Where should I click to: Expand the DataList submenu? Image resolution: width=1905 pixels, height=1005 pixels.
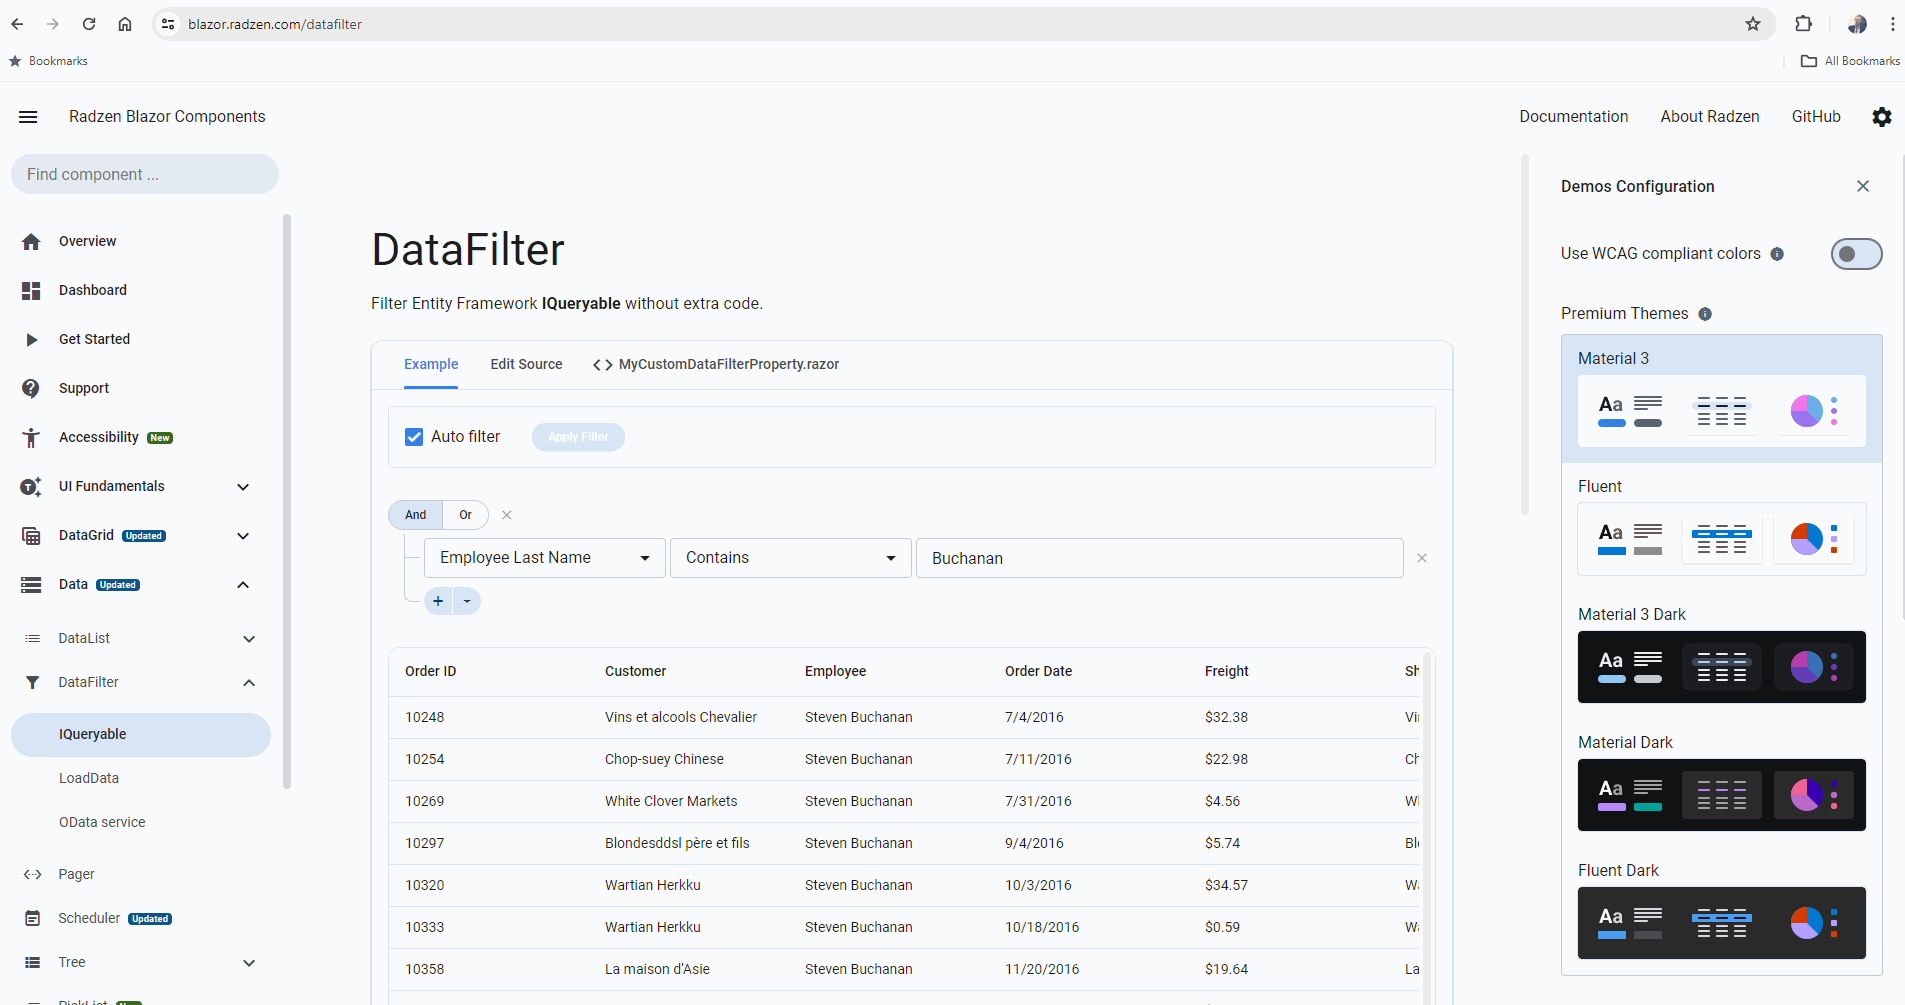click(249, 639)
